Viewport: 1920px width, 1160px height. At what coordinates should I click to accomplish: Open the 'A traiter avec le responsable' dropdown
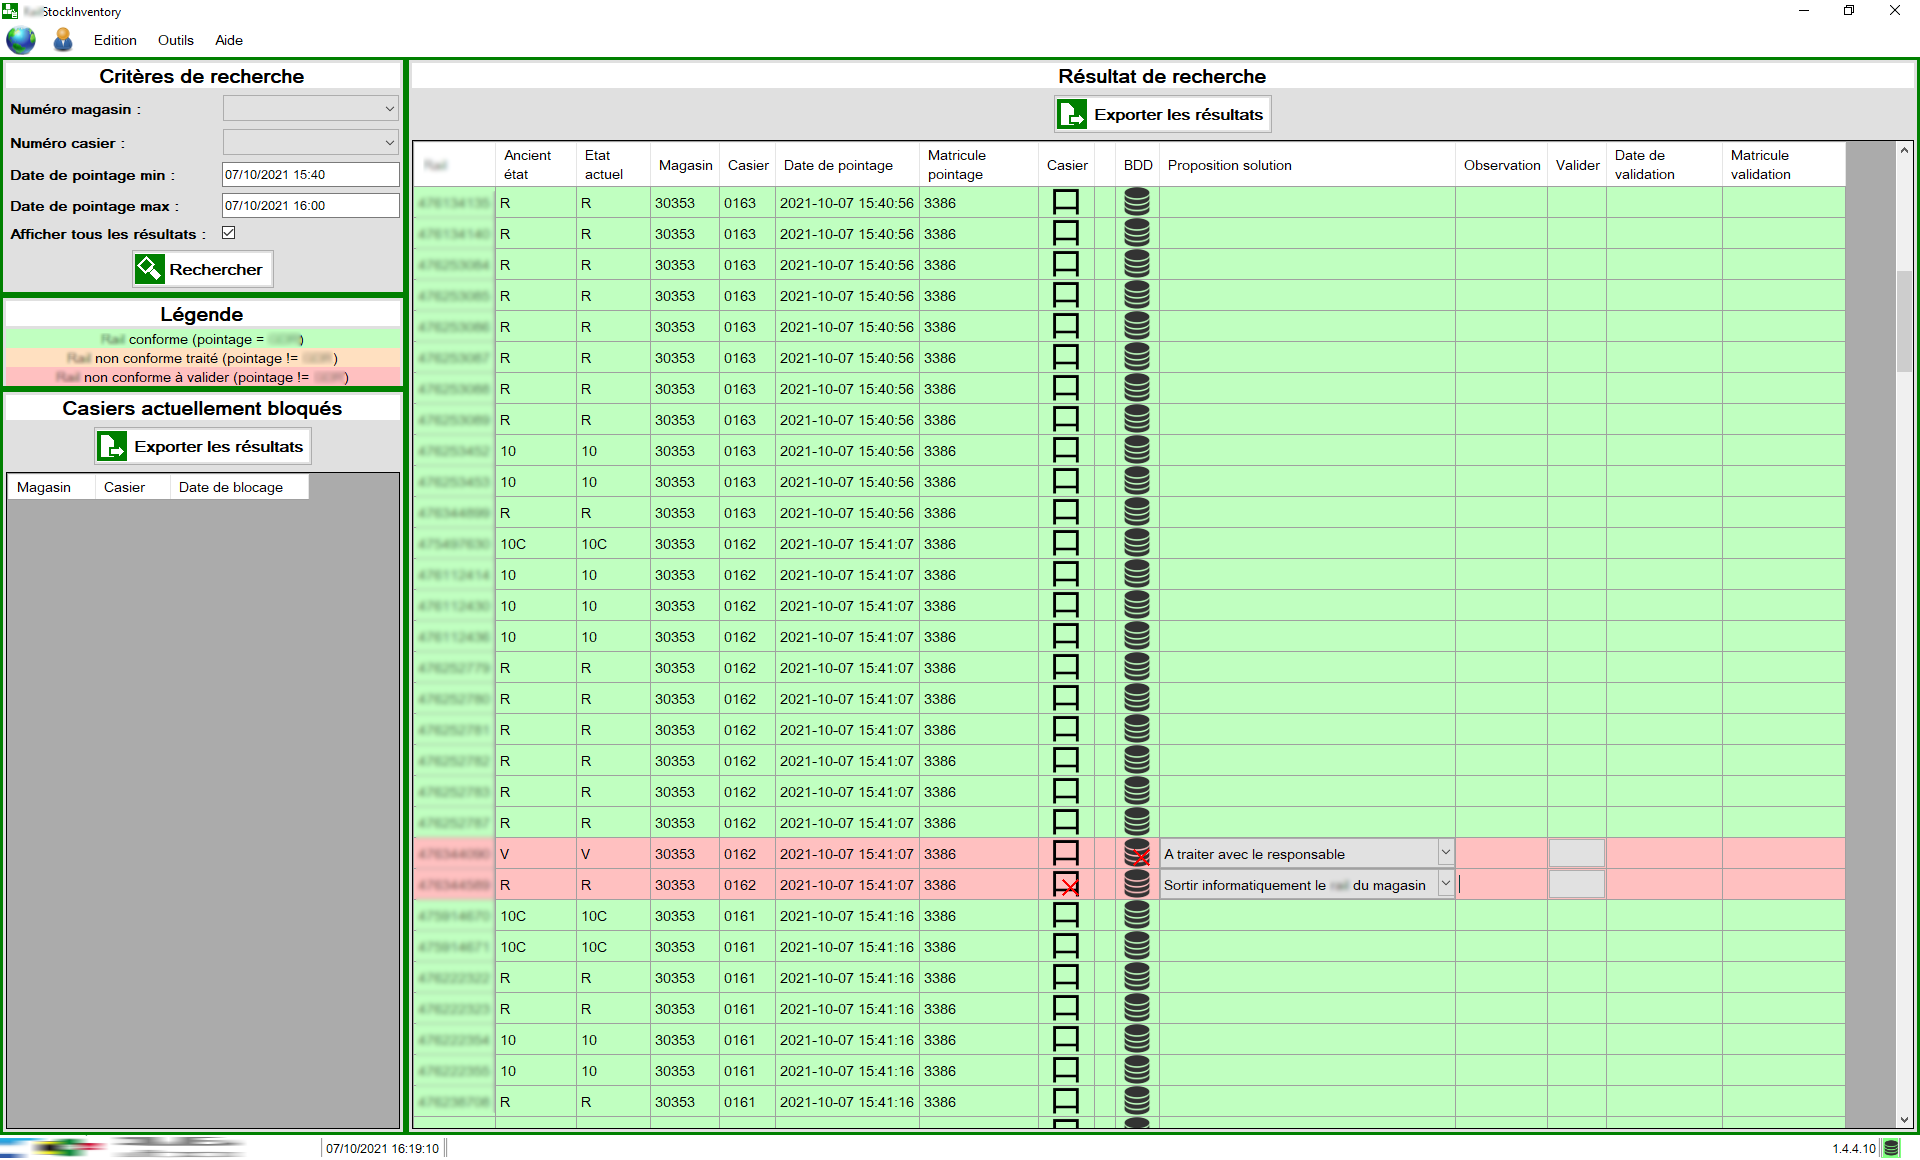pyautogui.click(x=1445, y=853)
